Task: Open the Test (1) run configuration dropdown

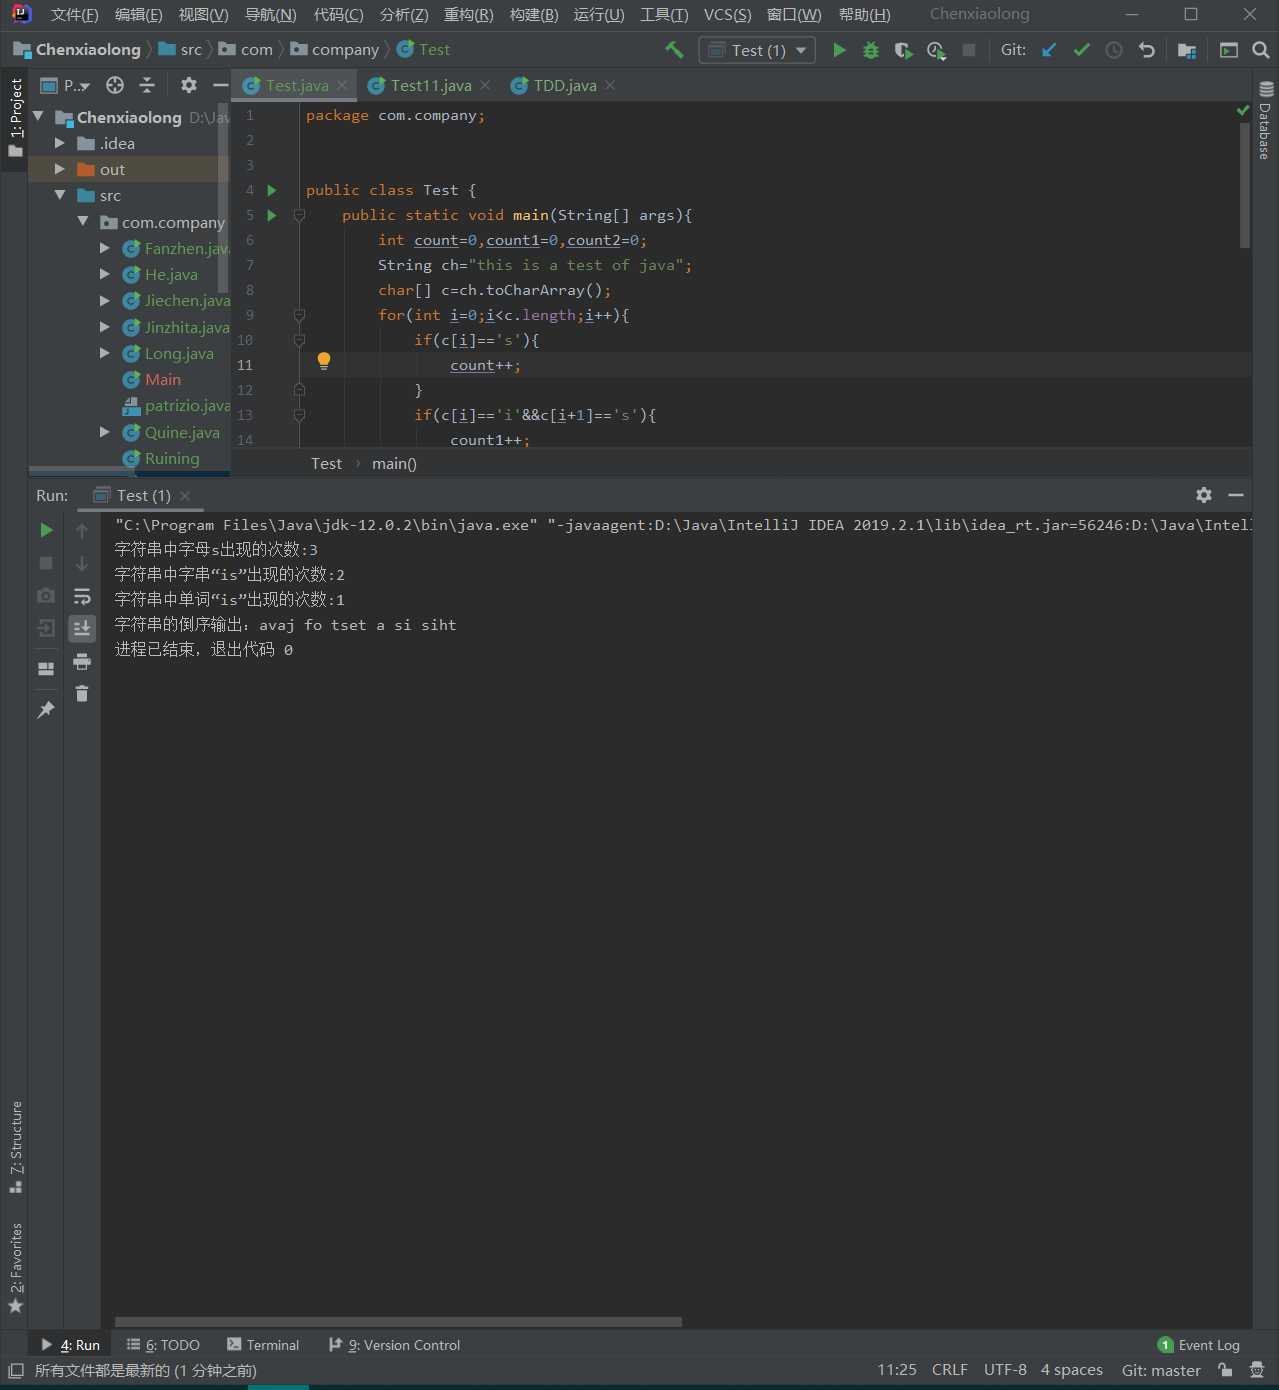Action: (757, 50)
